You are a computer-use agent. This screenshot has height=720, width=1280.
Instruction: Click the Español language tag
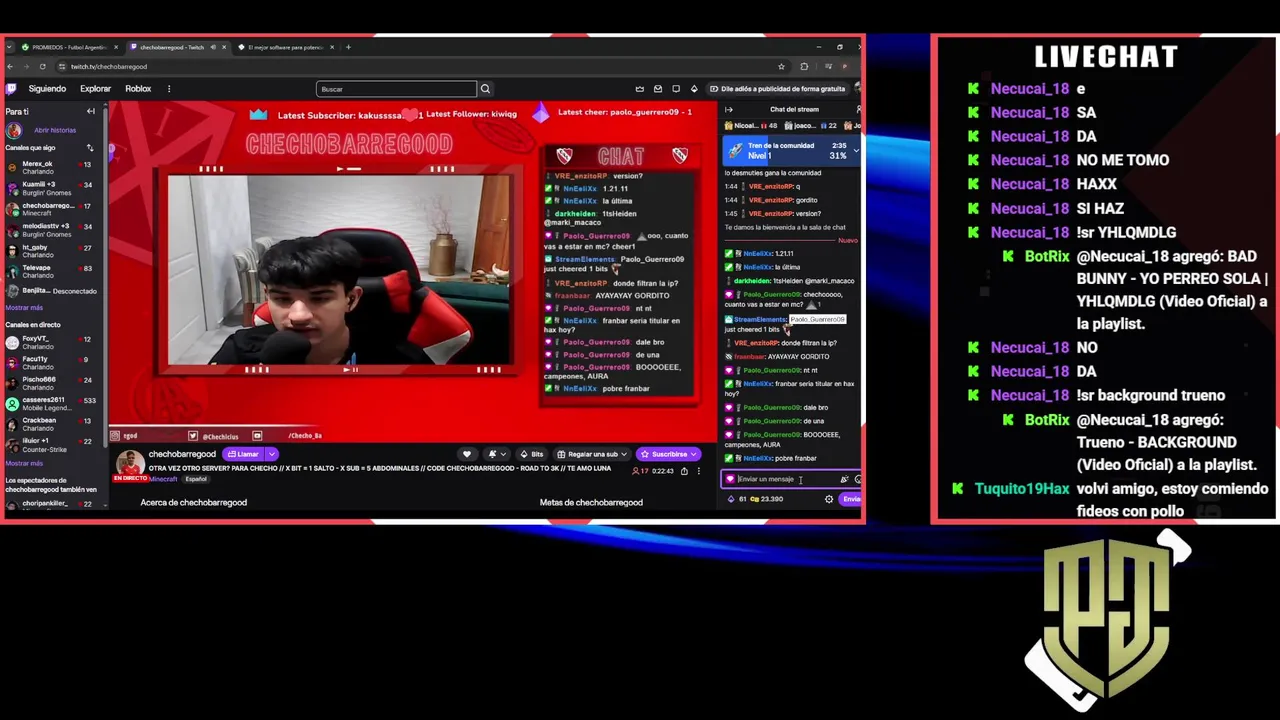tap(195, 479)
